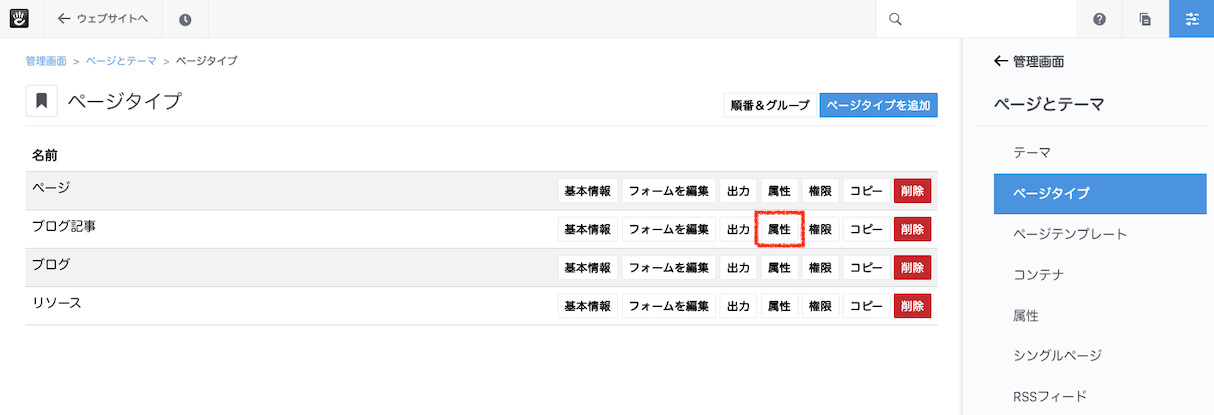The image size is (1214, 415).
Task: Open 属性 for ブログ記事 row
Action: (x=779, y=229)
